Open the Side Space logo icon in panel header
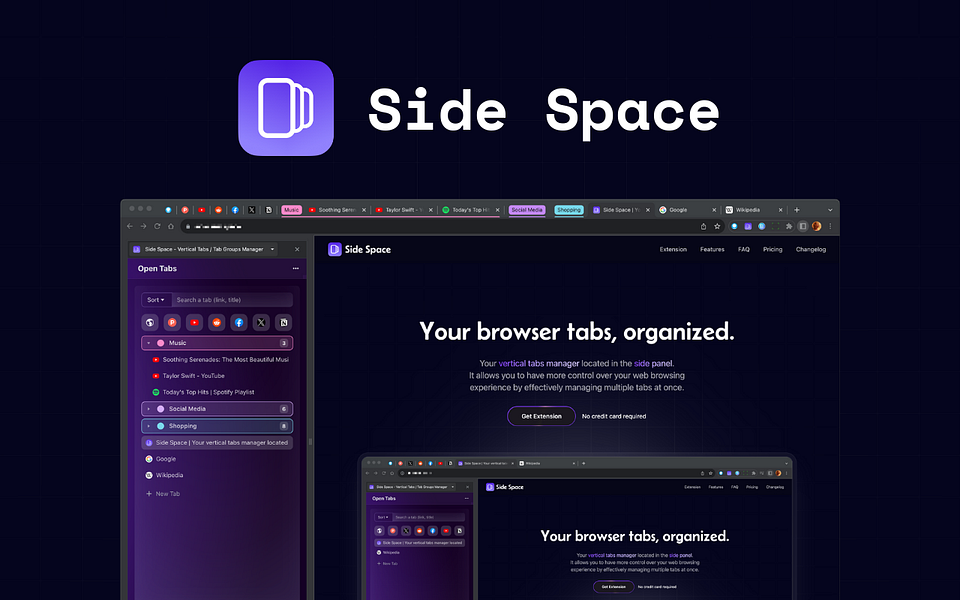 (136, 250)
